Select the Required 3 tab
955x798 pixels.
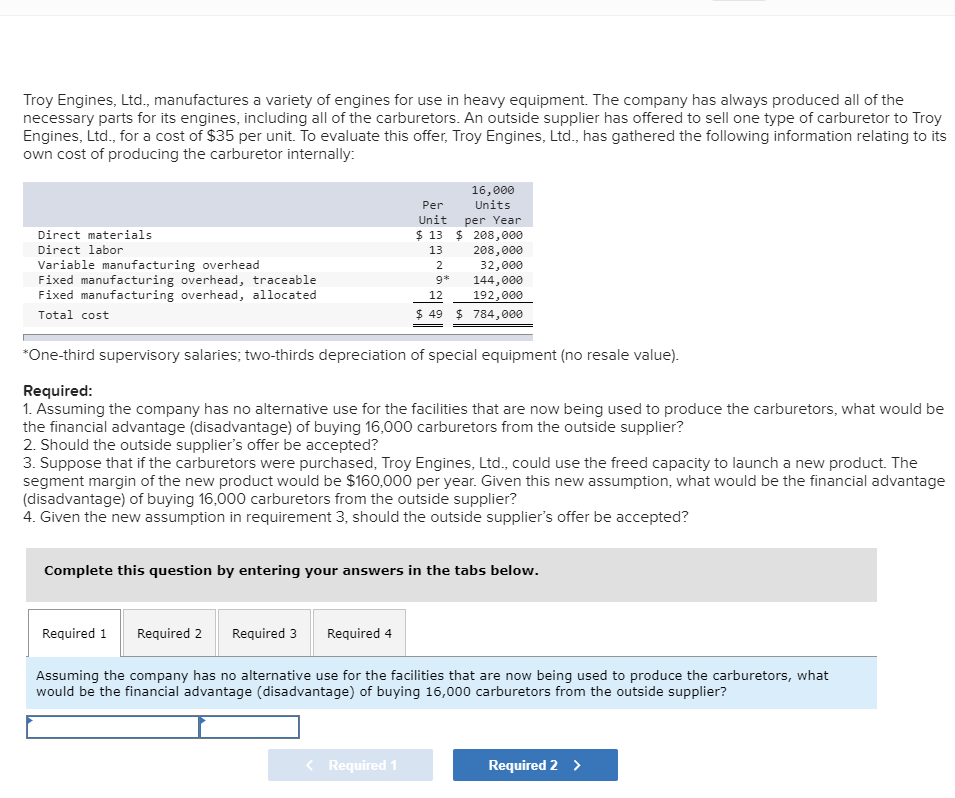tap(264, 633)
